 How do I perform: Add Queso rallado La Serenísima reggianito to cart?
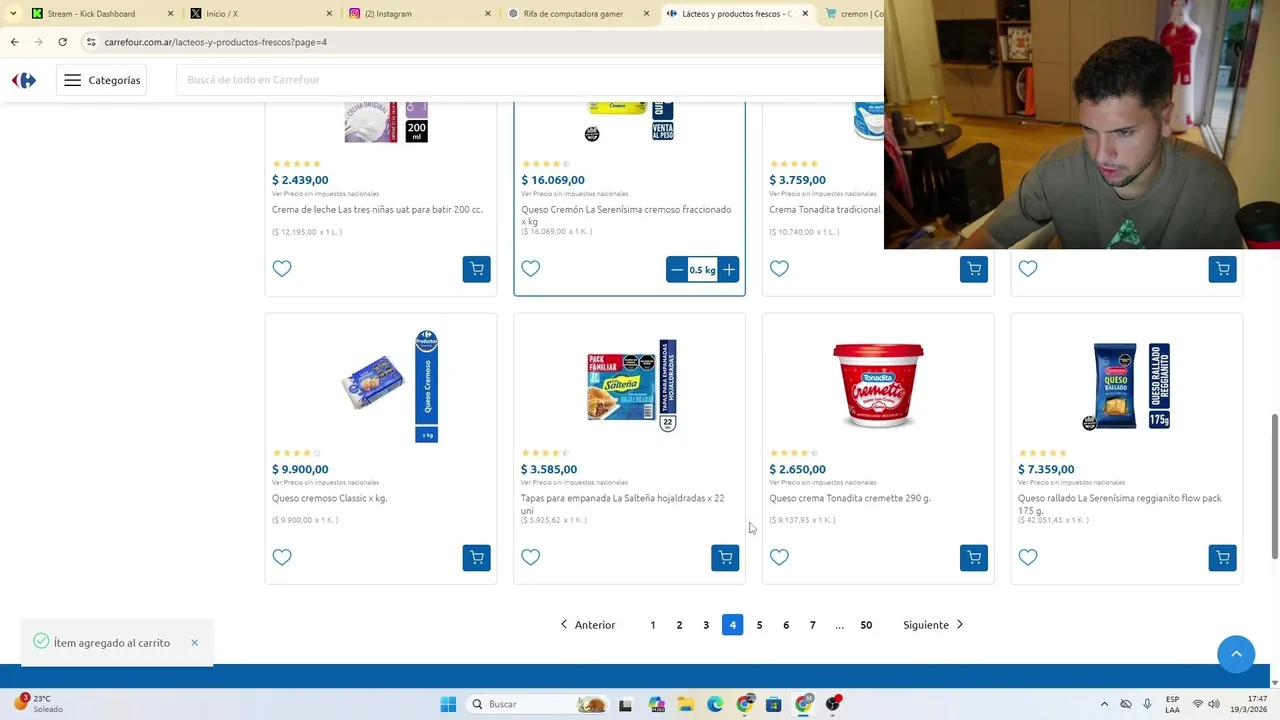(1222, 557)
